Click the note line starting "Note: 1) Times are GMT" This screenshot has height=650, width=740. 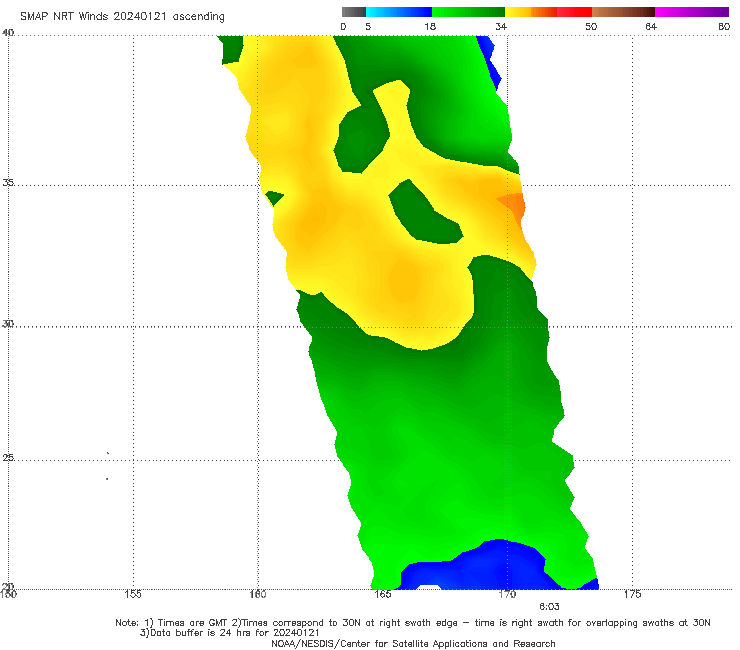[413, 623]
